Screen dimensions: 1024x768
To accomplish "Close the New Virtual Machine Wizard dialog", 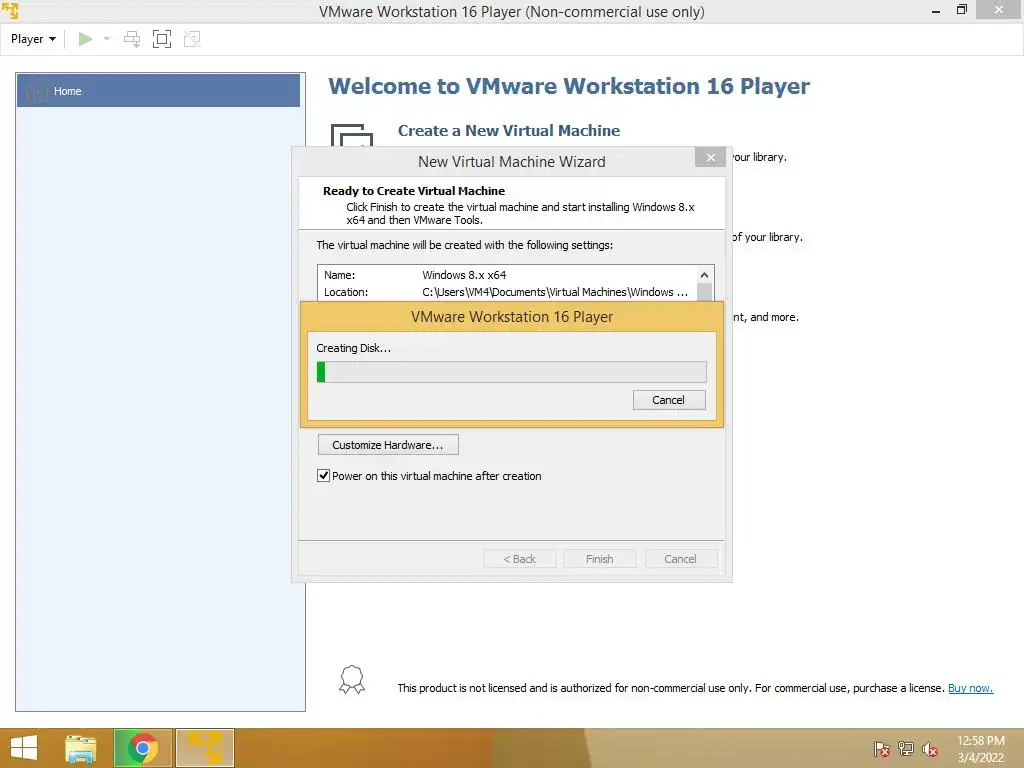I will coord(711,157).
